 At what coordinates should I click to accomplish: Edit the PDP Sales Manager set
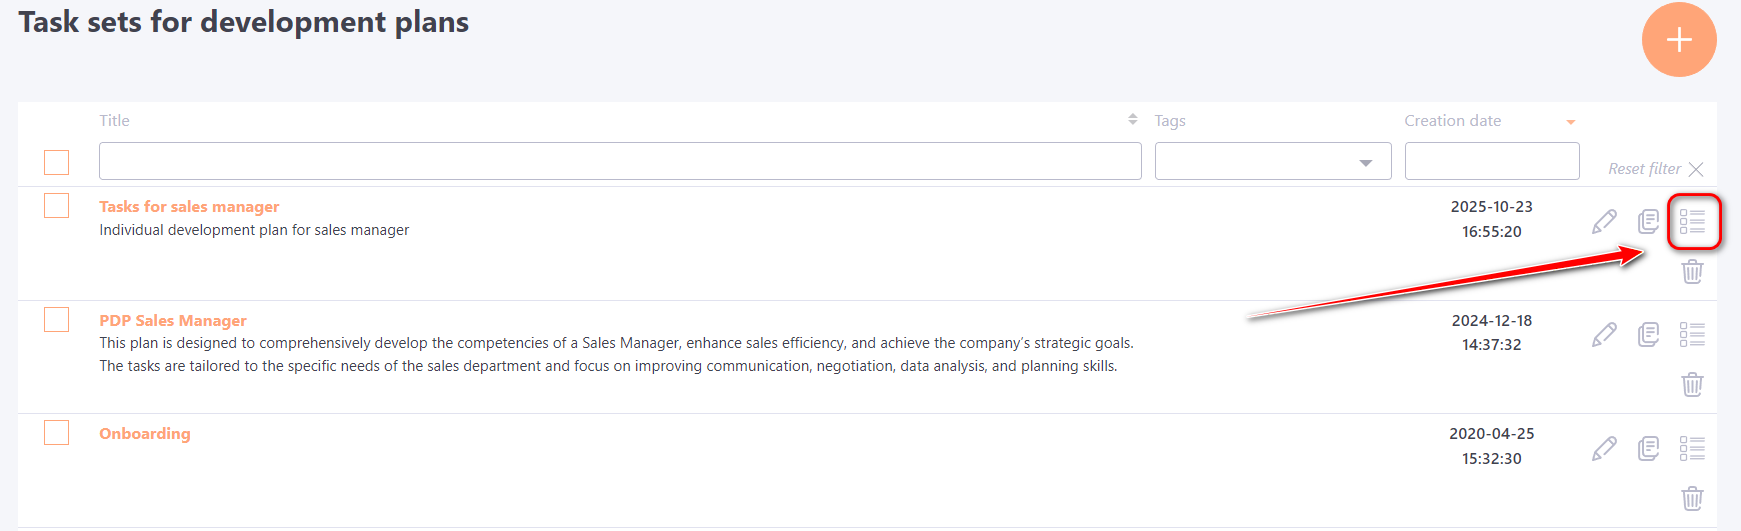(1604, 334)
